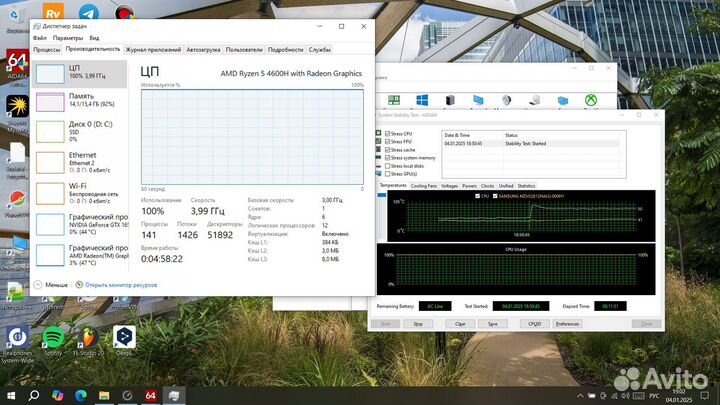Open the DeepL desktop shortcut
Screen dimensions: 720x405
click(x=124, y=337)
